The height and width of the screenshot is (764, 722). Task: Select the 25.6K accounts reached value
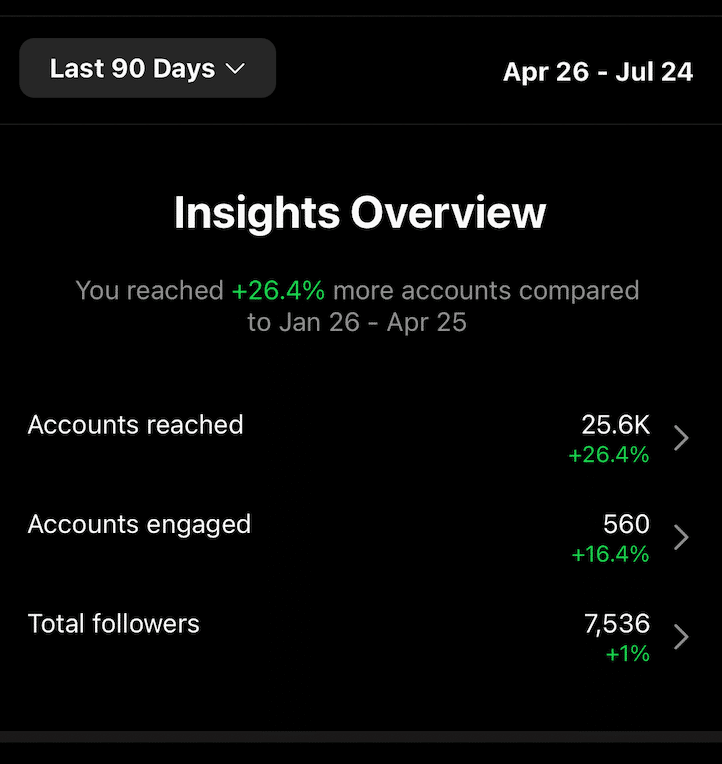point(615,425)
